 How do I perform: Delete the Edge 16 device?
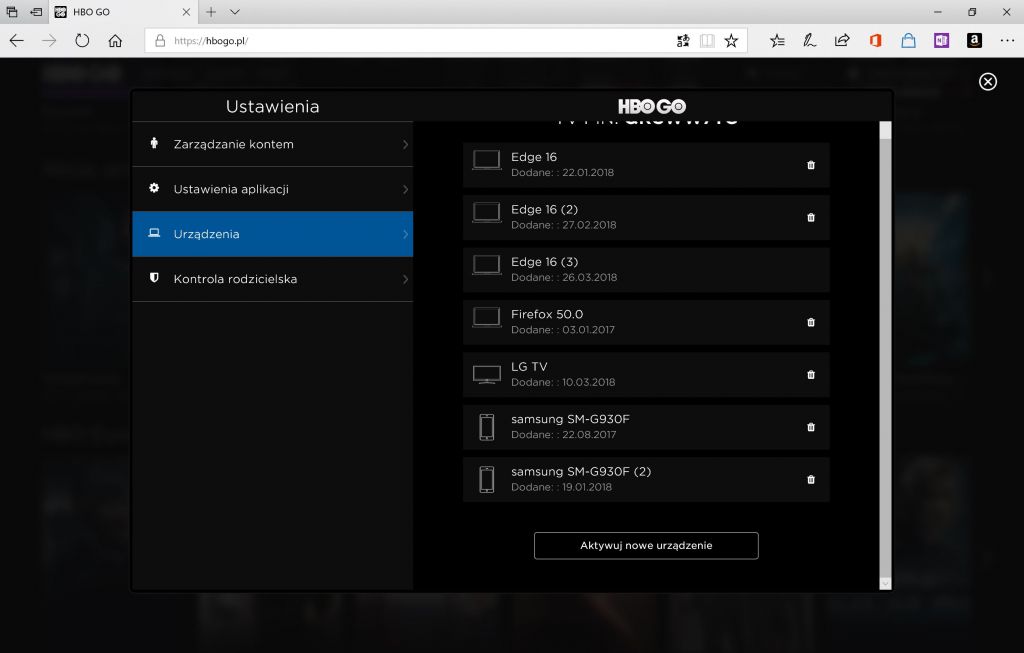(x=810, y=165)
